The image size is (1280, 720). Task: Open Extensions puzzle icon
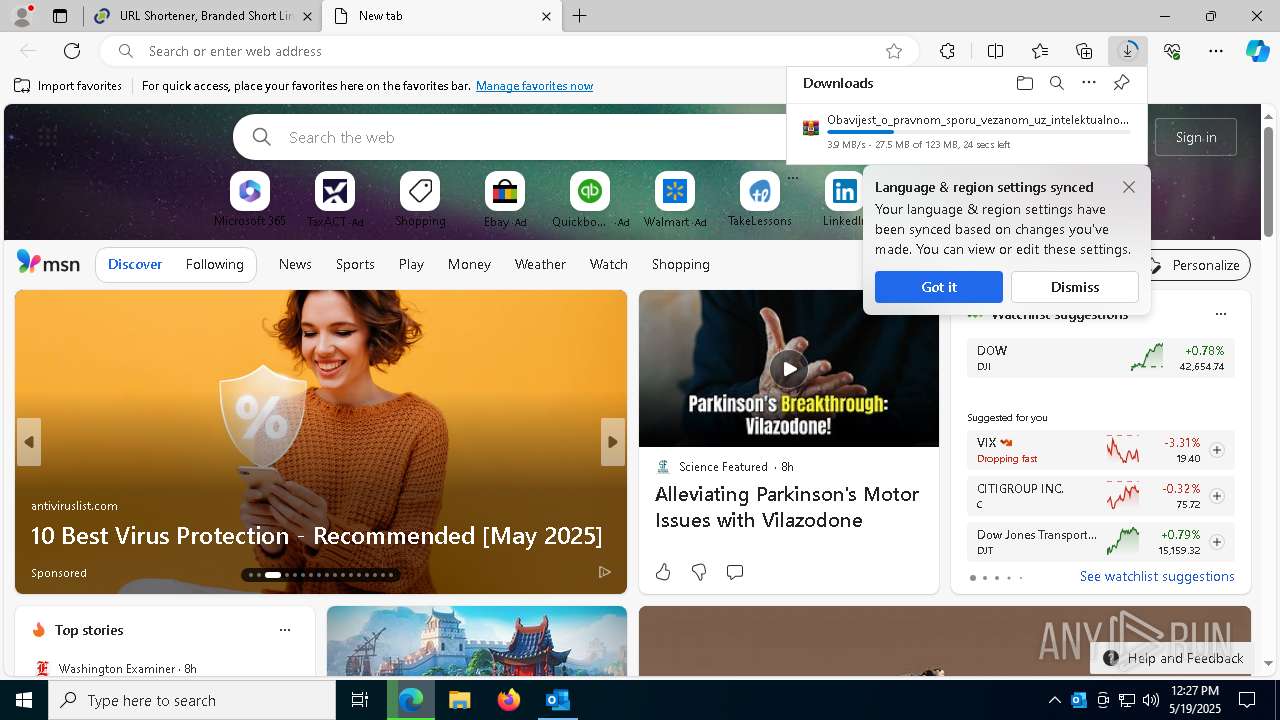pyautogui.click(x=947, y=51)
